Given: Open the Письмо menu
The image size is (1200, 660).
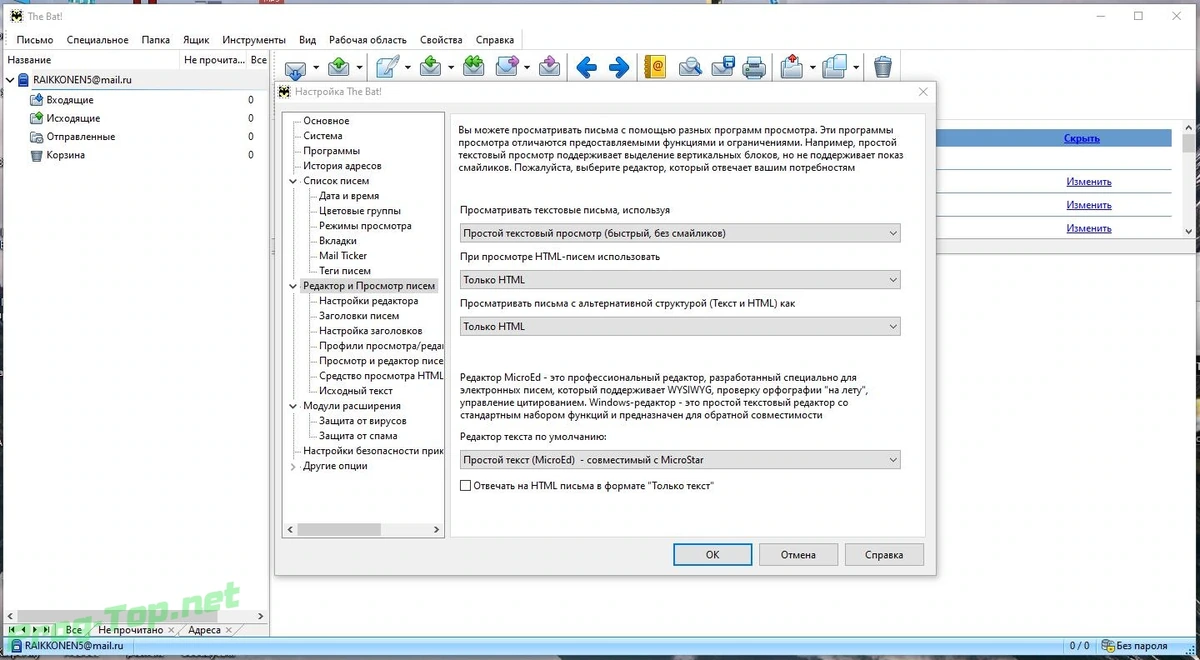Looking at the screenshot, I should [35, 40].
